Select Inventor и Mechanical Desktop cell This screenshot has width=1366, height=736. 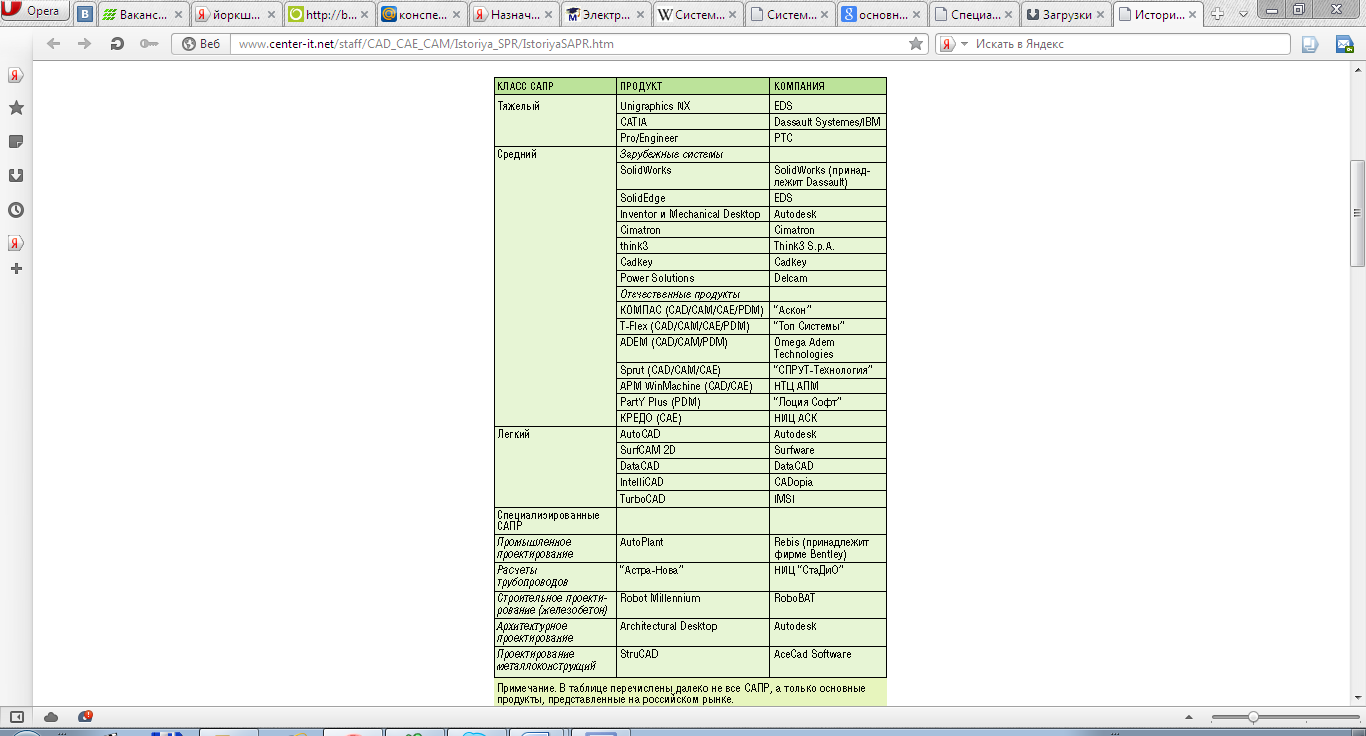693,214
